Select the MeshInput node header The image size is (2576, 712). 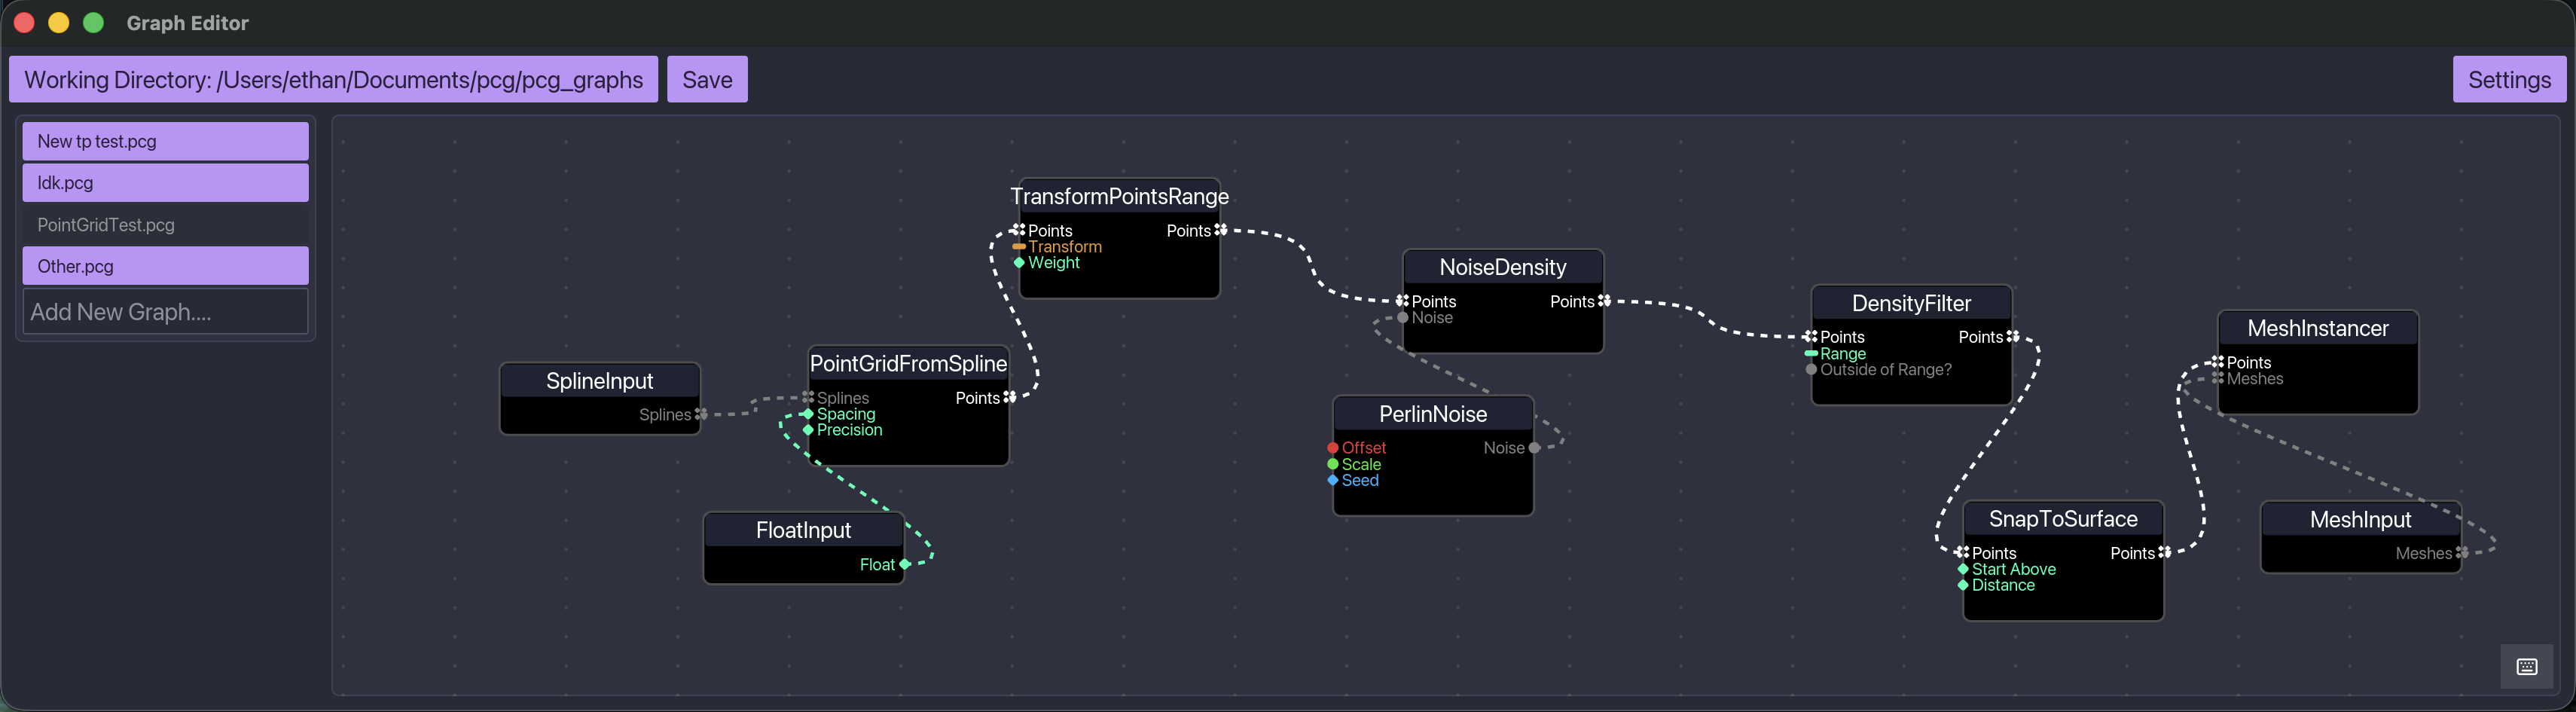coord(2361,519)
